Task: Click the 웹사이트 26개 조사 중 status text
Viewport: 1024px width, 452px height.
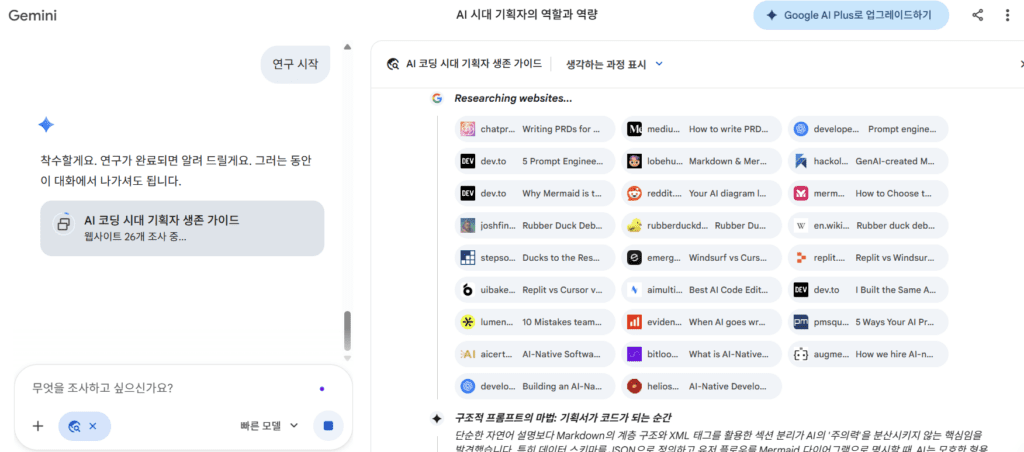Action: point(135,236)
